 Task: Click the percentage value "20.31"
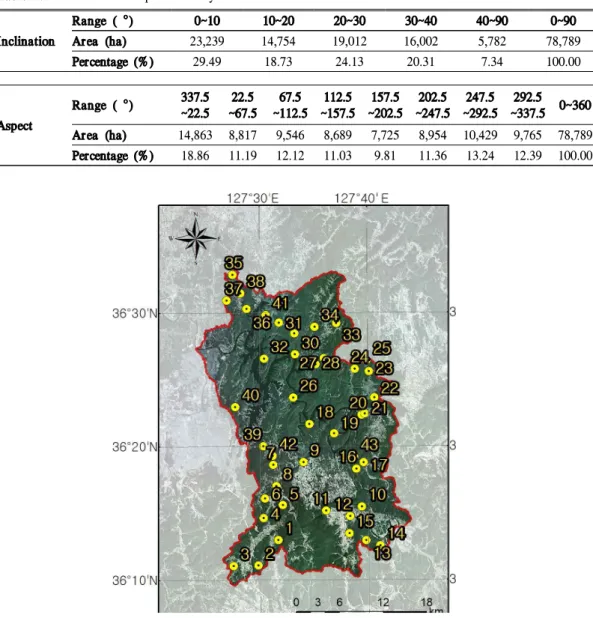[421, 62]
